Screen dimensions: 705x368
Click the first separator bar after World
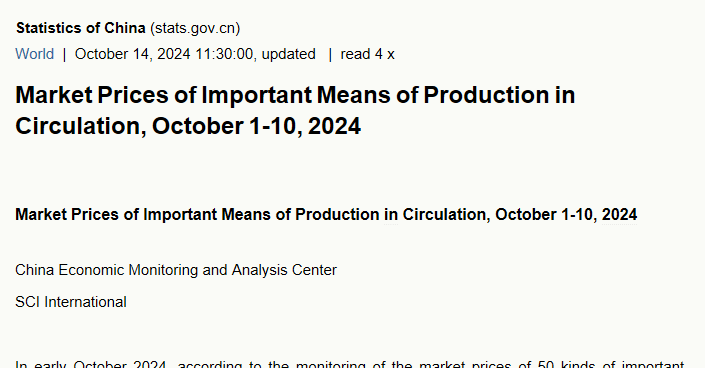click(x=64, y=54)
